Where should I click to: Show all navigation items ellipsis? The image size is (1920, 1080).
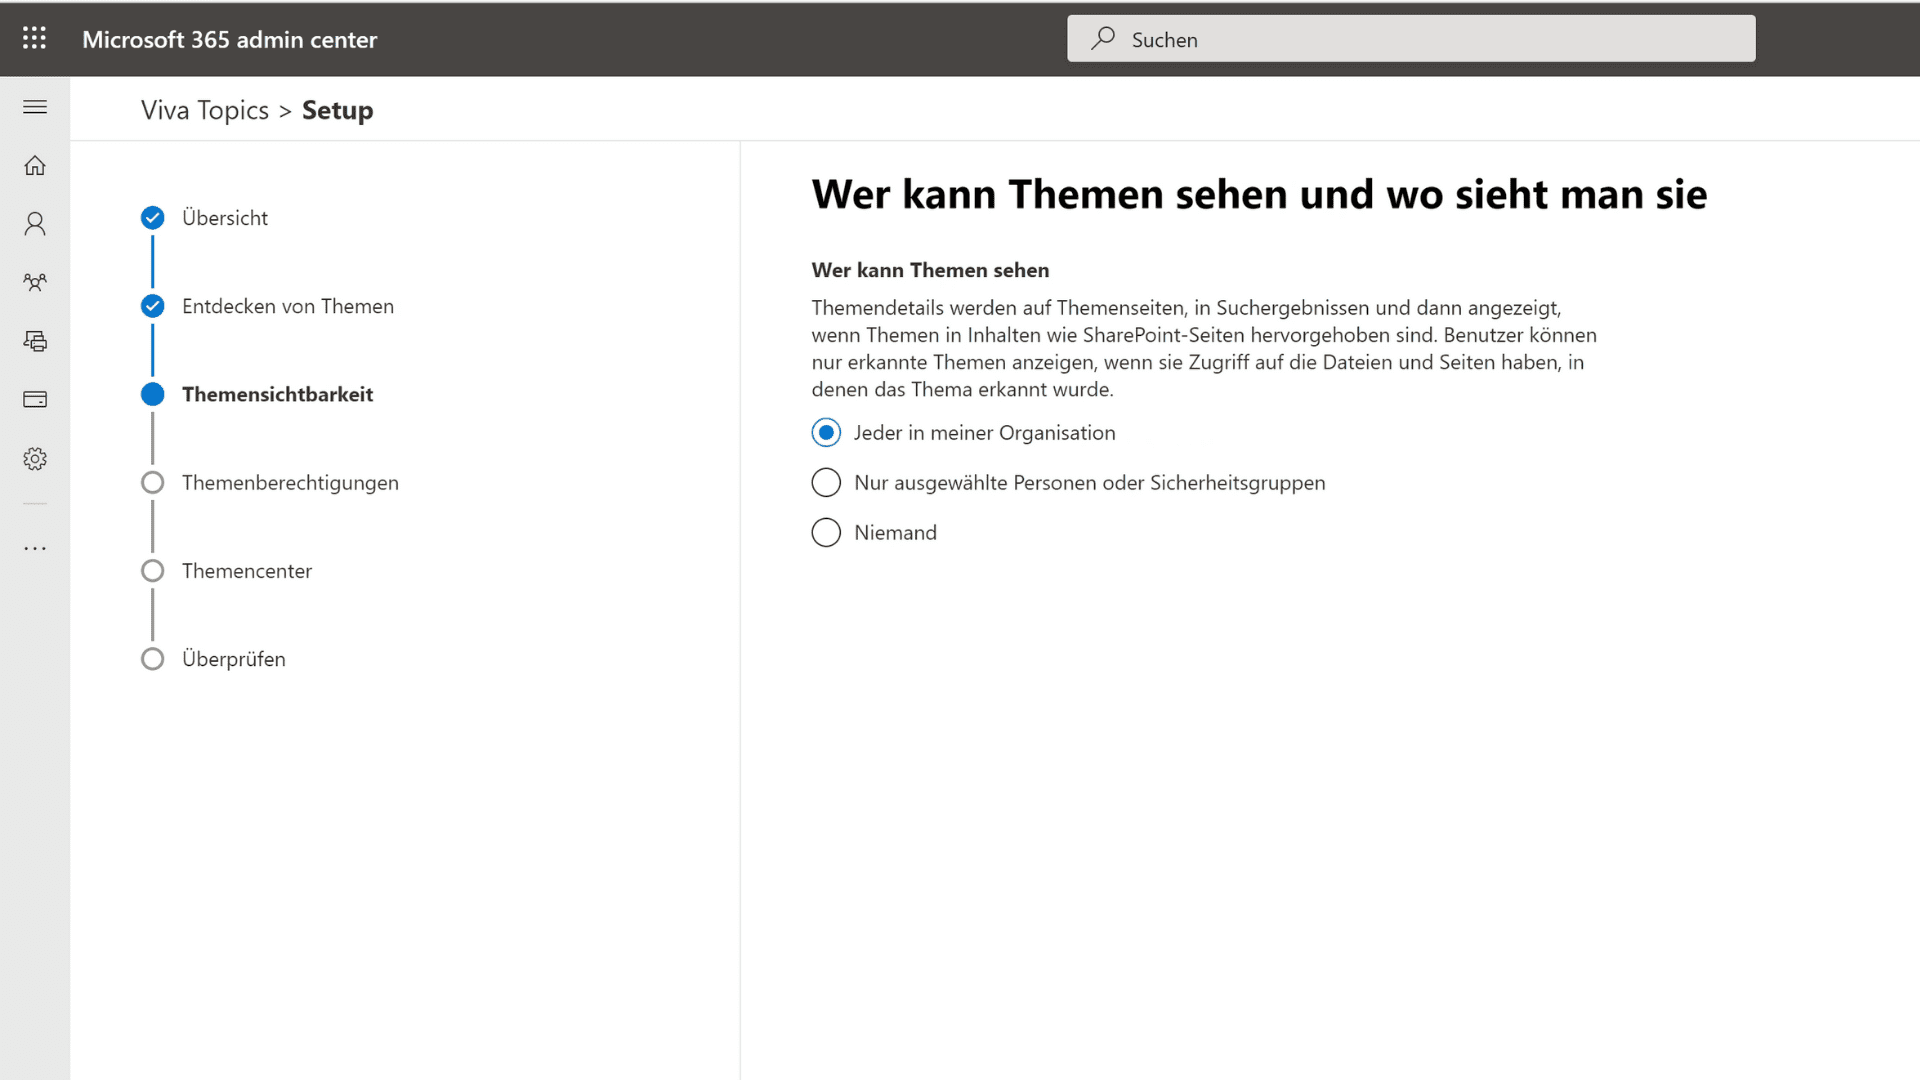tap(35, 548)
